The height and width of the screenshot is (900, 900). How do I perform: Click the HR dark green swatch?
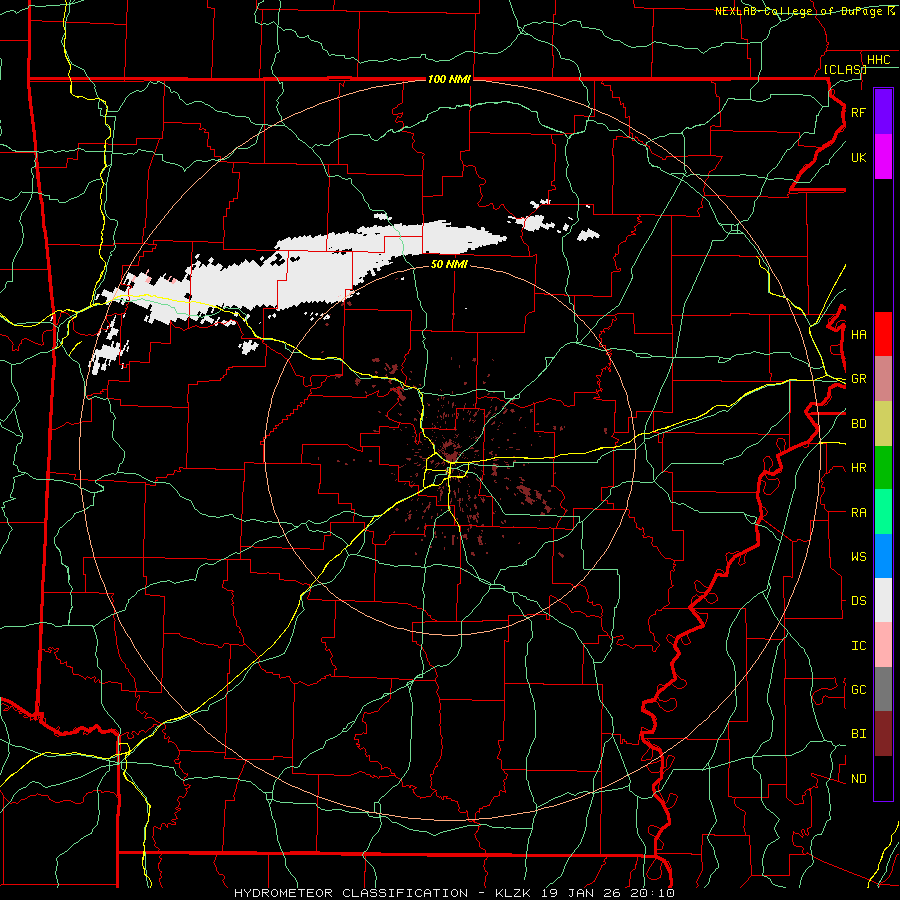tap(883, 467)
